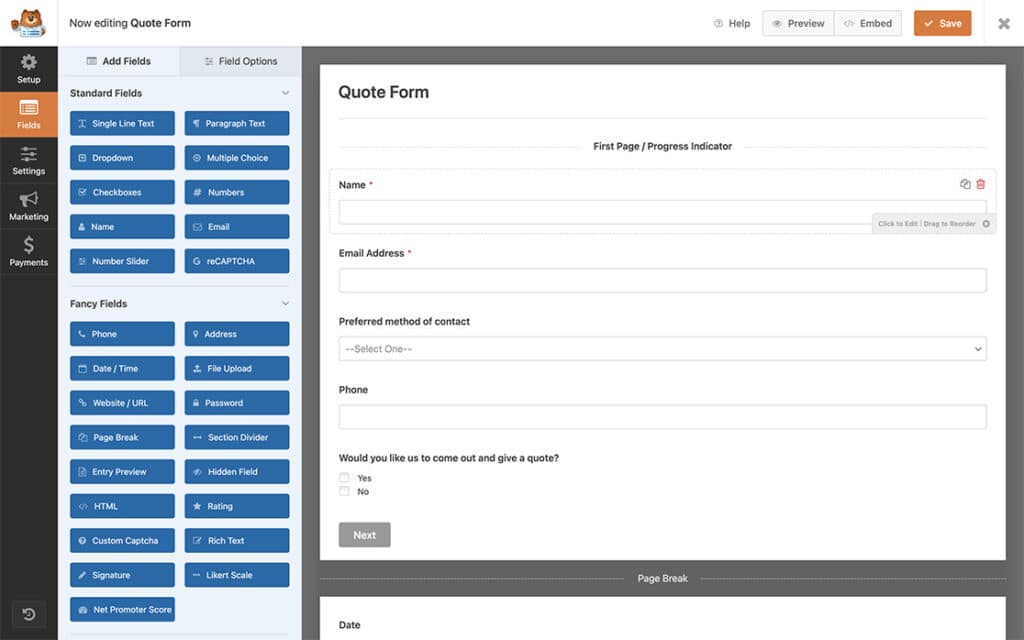
Task: Collapse the Fancy Fields section
Action: pos(285,303)
